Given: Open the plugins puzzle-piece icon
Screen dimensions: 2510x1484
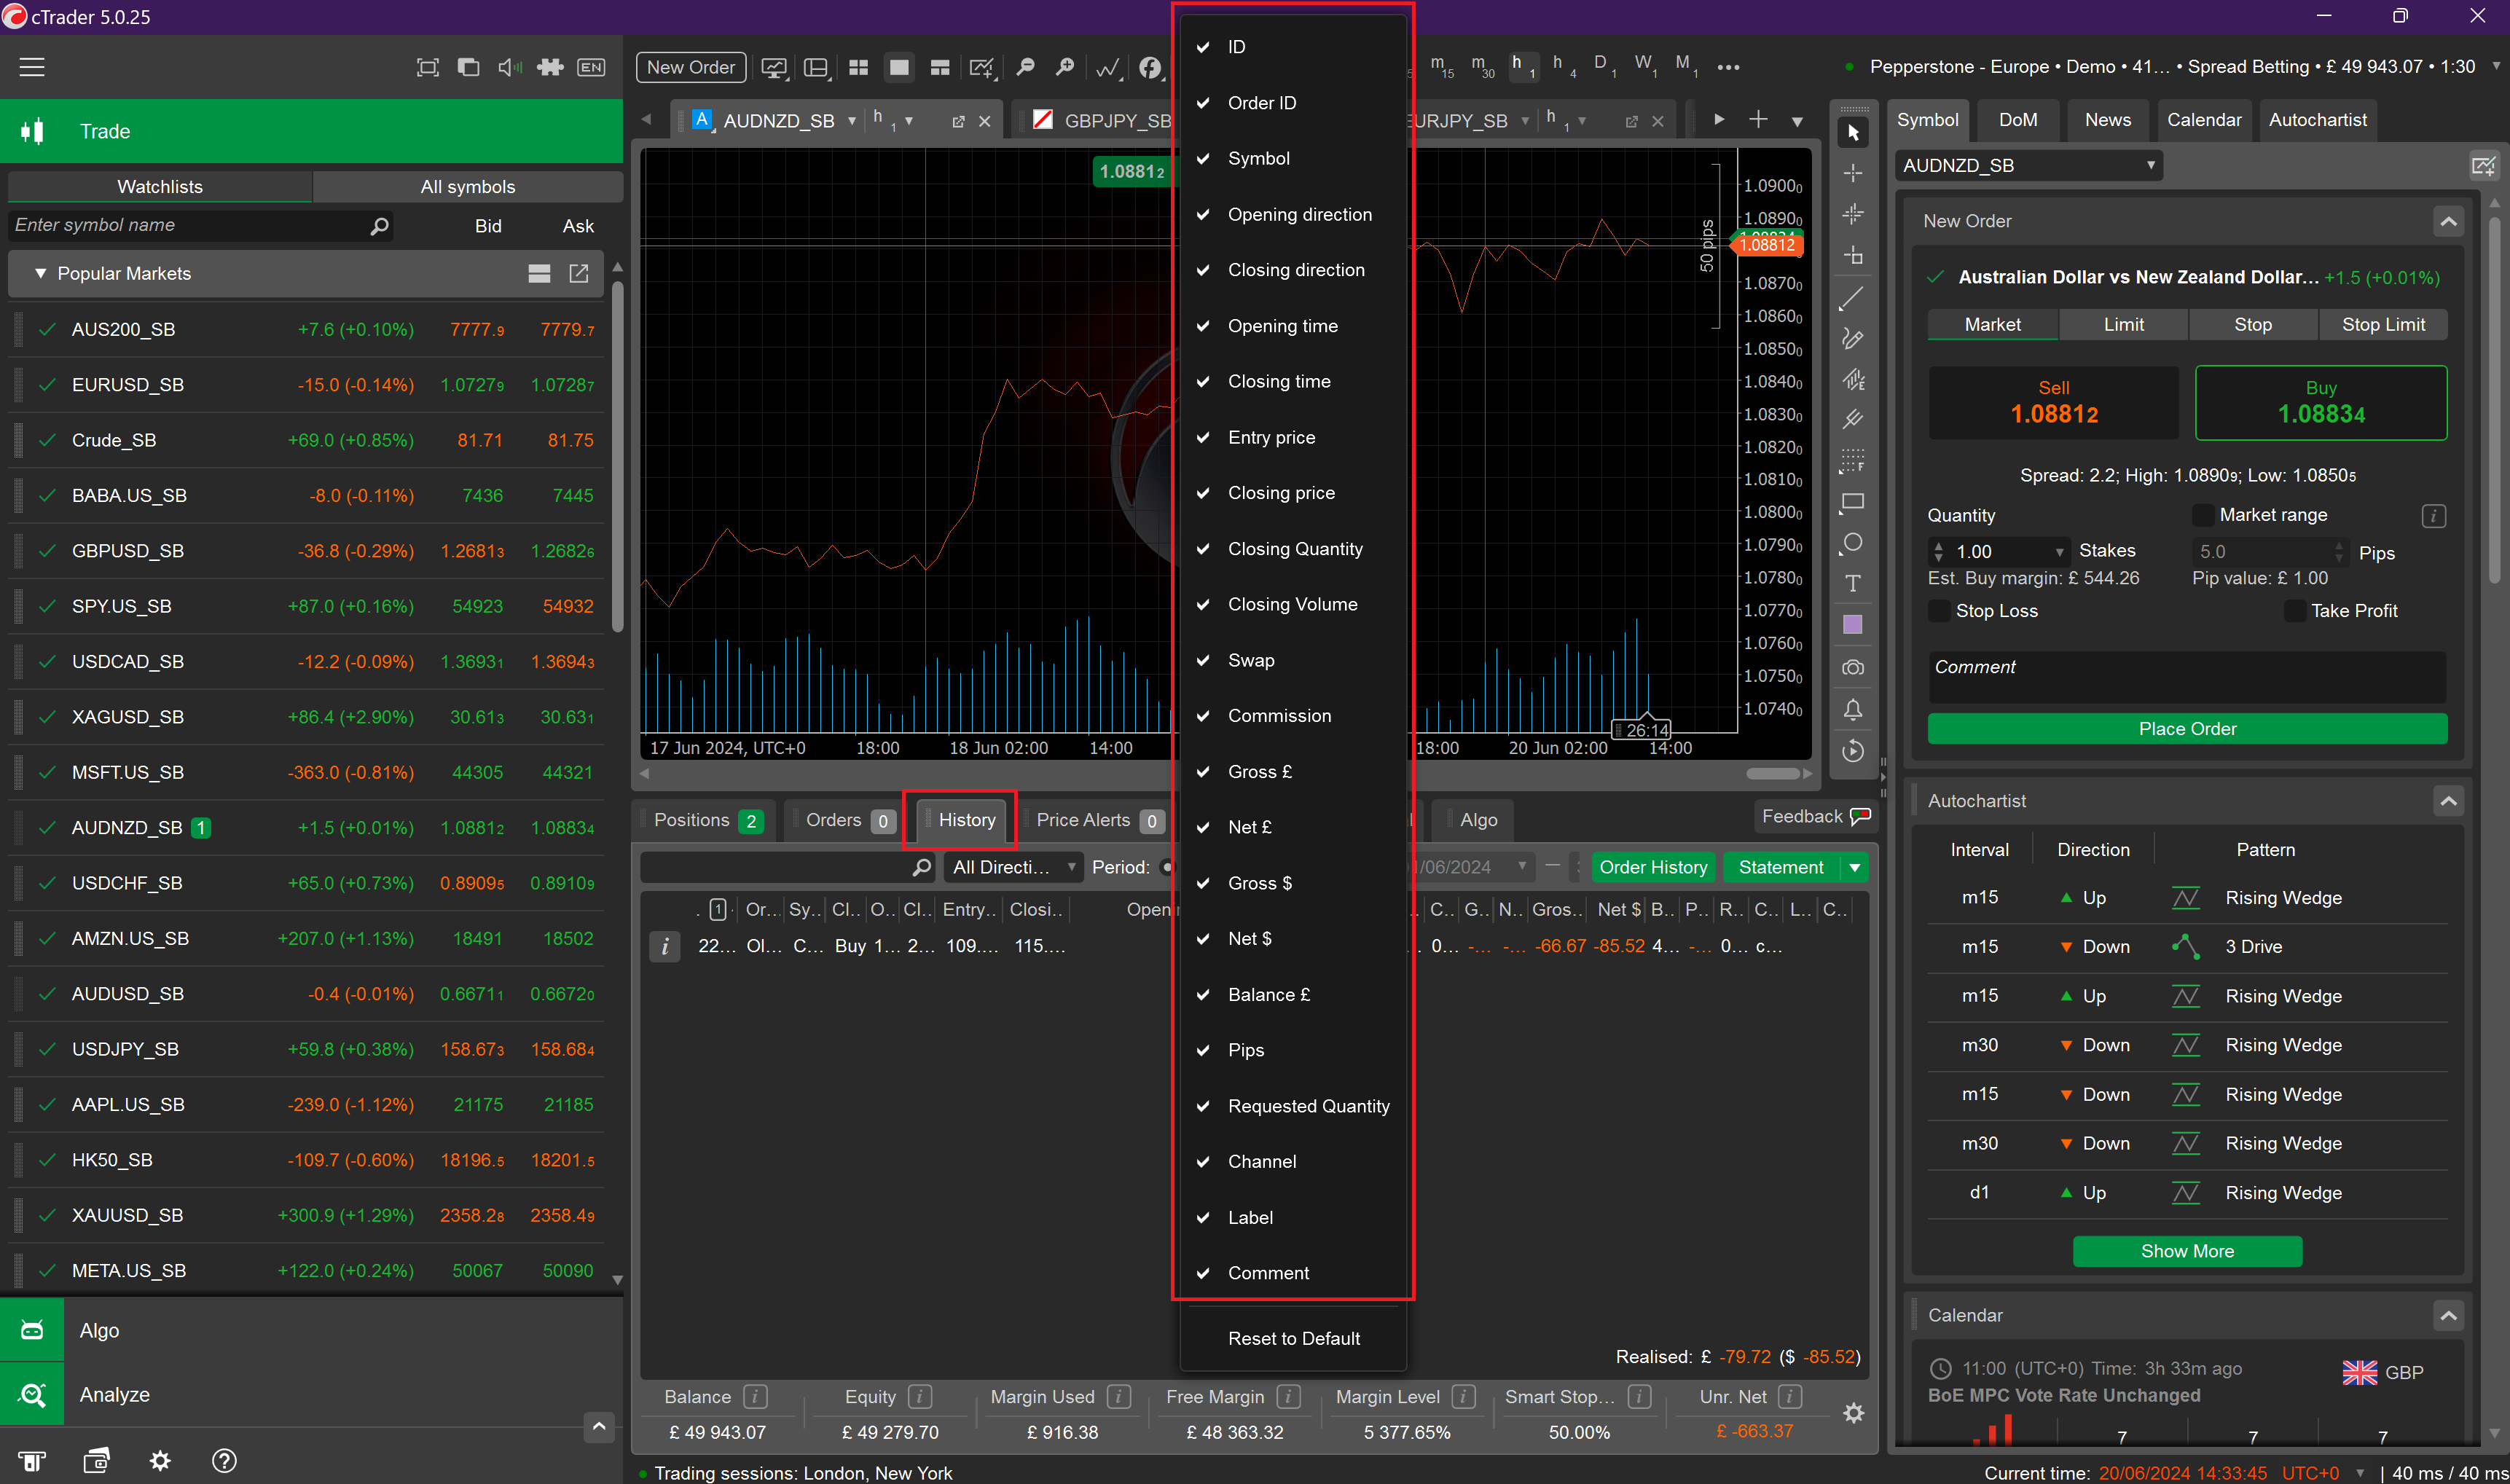Looking at the screenshot, I should 550,67.
